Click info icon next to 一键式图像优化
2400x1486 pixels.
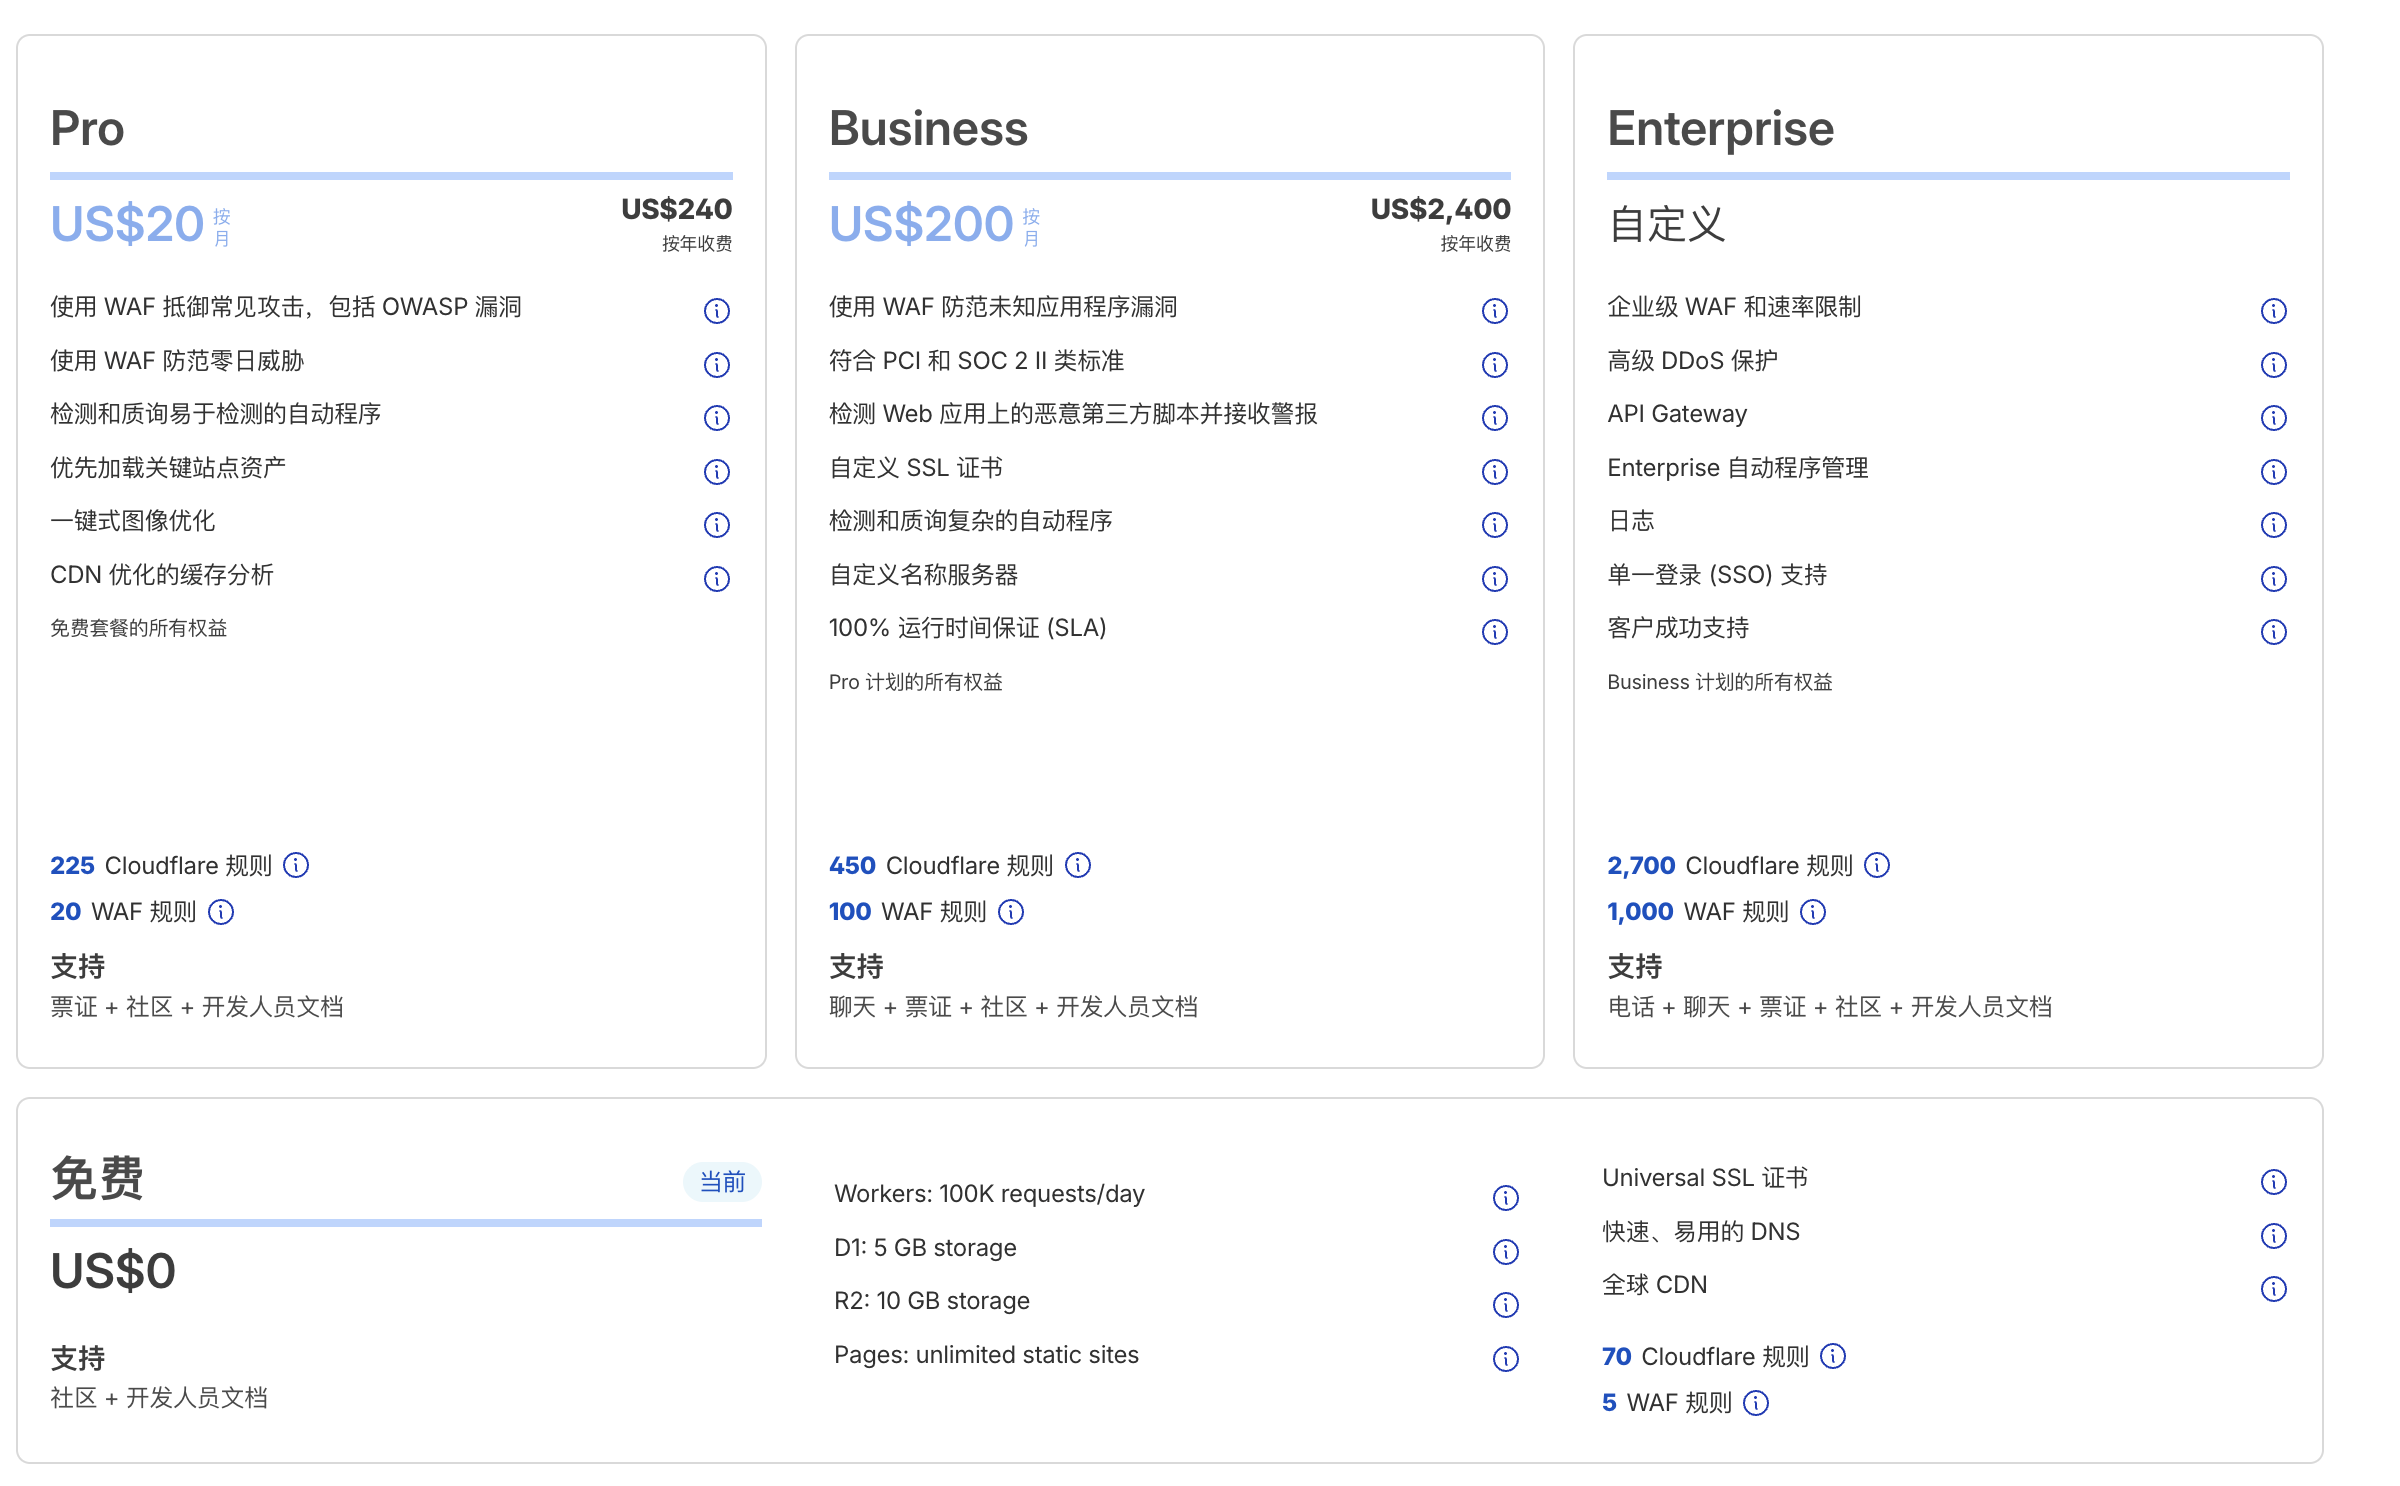click(717, 525)
